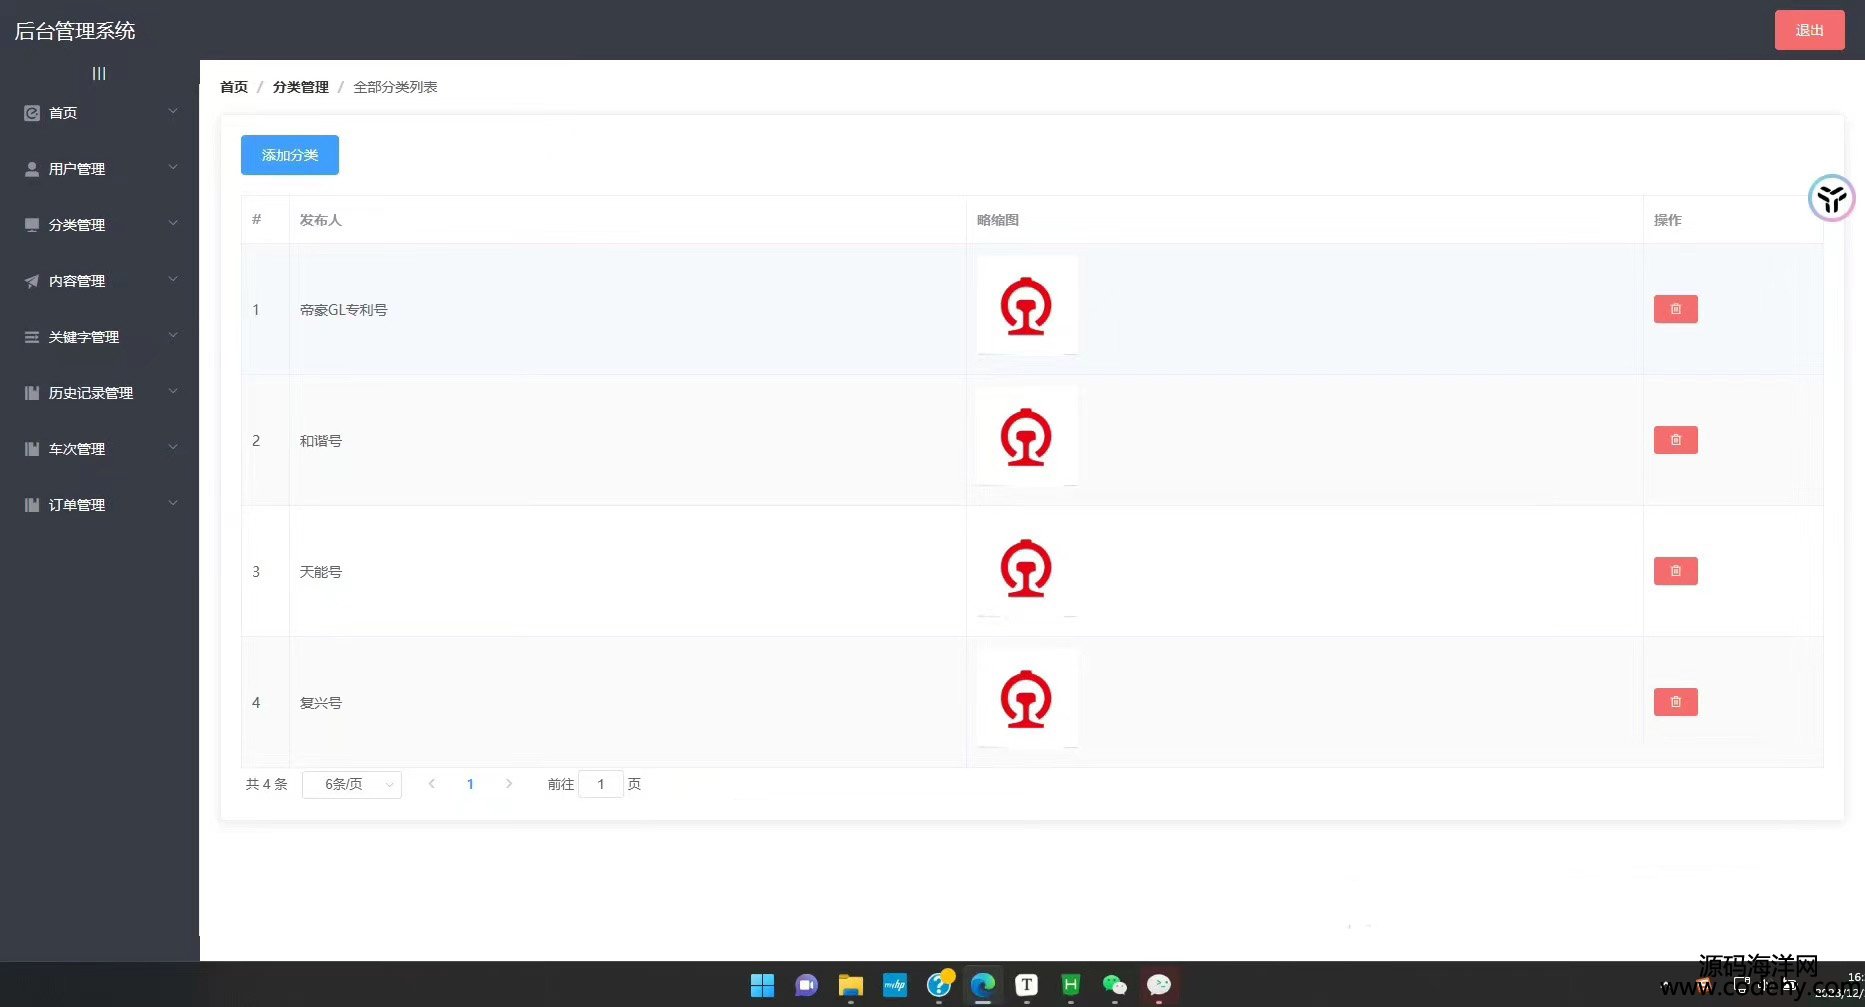
Task: Delete the 和谐号 row
Action: point(1676,440)
